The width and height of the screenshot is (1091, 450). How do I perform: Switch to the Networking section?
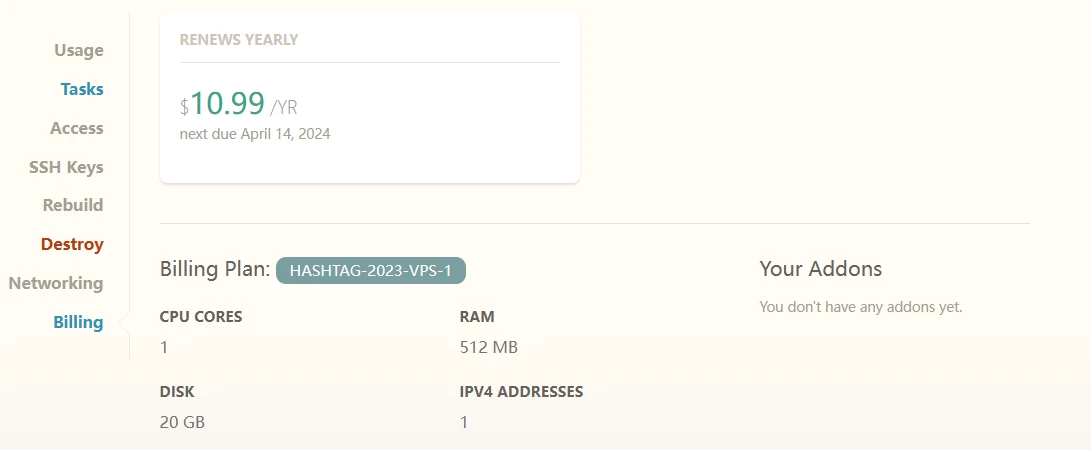(x=56, y=283)
